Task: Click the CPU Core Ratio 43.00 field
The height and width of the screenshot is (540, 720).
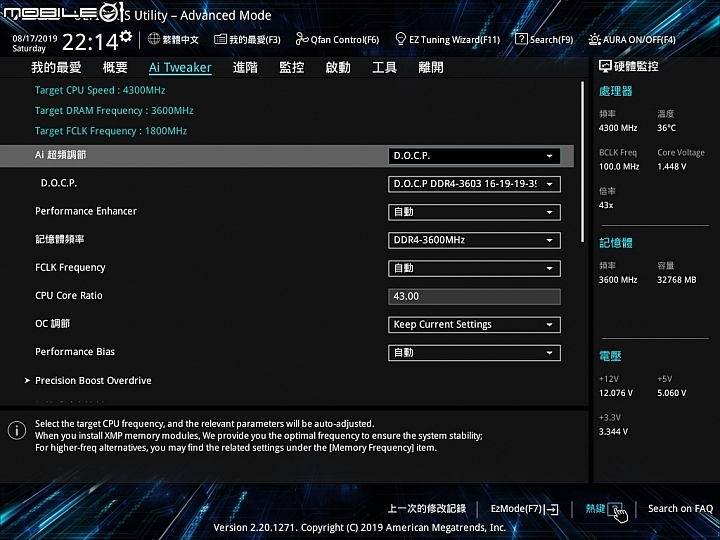Action: click(x=474, y=297)
